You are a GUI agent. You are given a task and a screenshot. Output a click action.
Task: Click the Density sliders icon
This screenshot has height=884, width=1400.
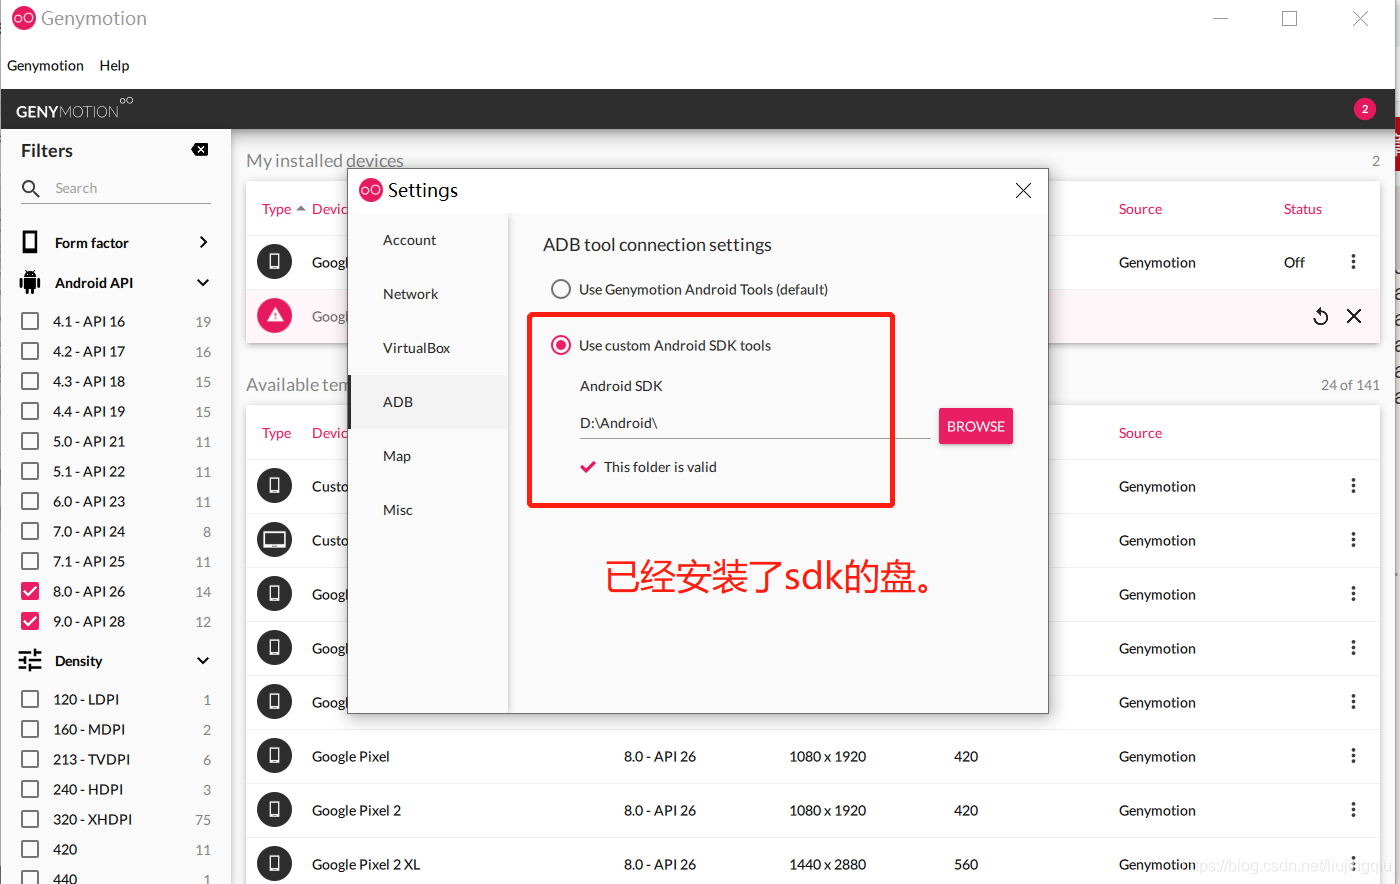30,660
